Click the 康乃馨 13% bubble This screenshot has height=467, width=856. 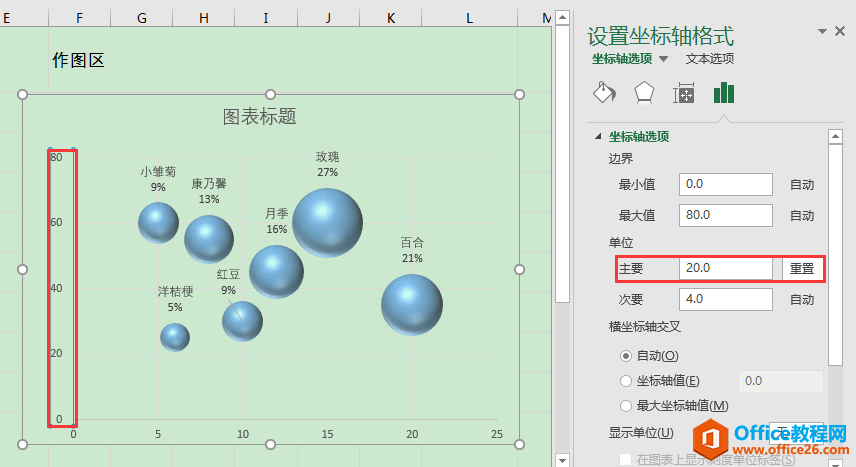tap(209, 239)
